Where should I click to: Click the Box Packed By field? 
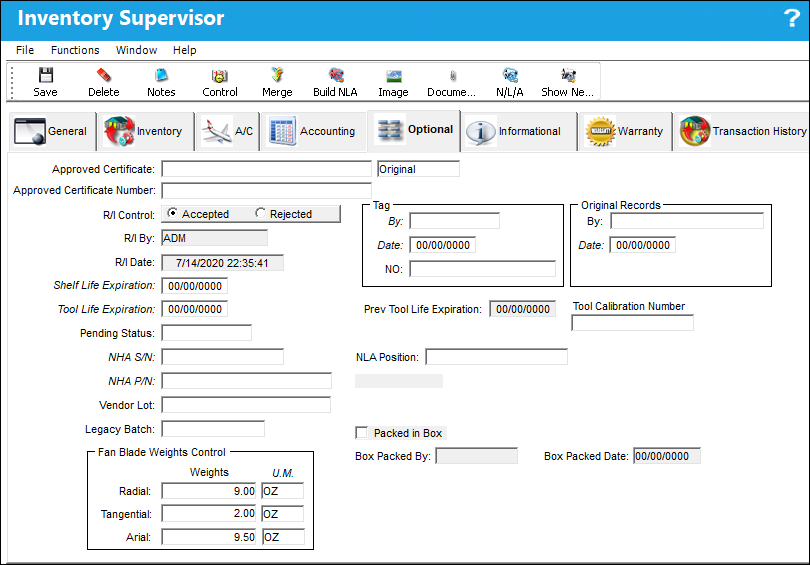tap(476, 456)
